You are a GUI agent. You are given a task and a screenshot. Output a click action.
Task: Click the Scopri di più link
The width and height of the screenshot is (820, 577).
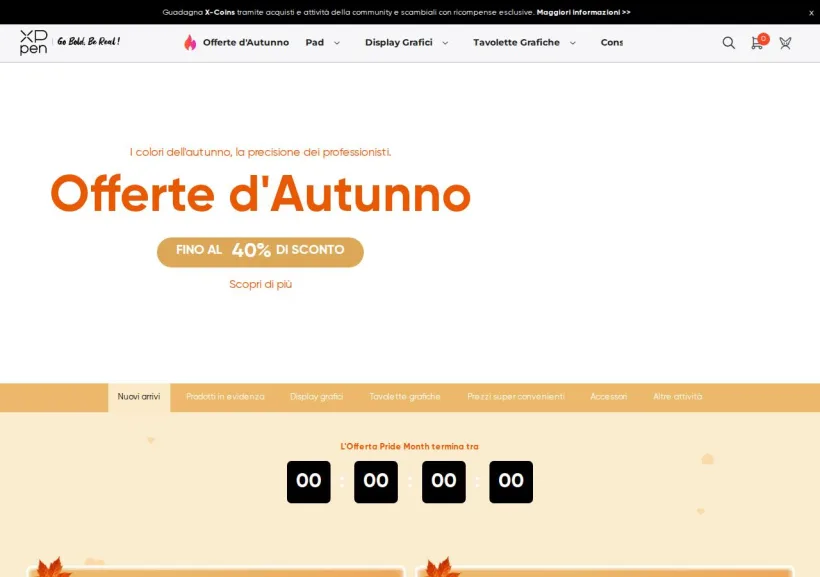[260, 285]
